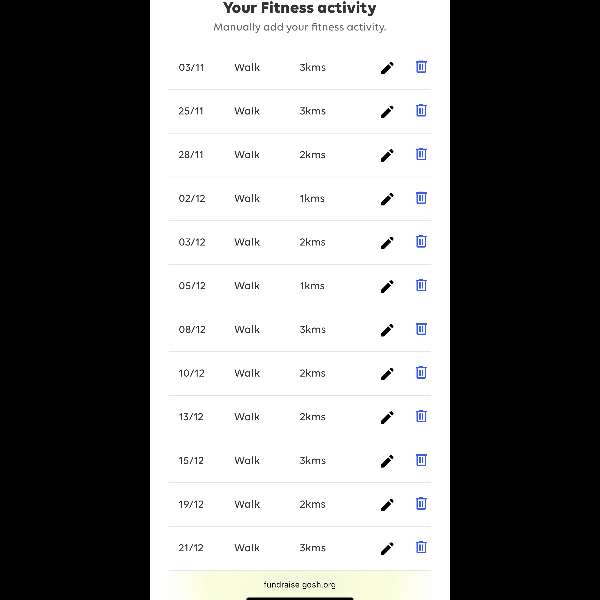600x600 pixels.
Task: Delete the 21/12 walk activity
Action: (421, 547)
